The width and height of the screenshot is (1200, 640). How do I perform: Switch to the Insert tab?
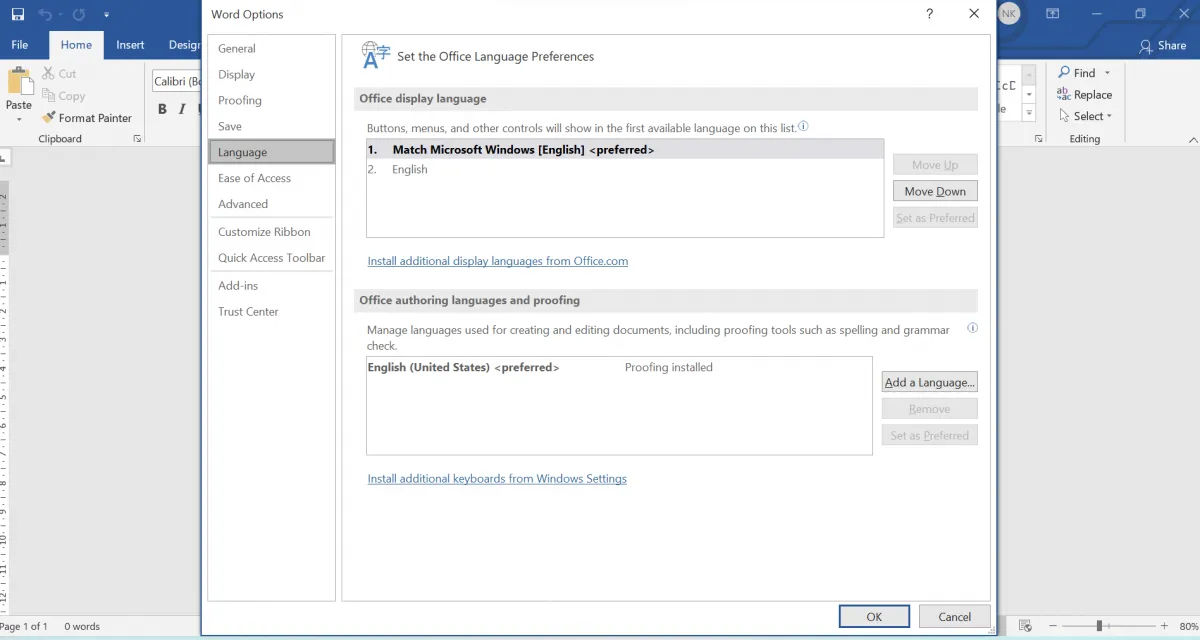130,45
